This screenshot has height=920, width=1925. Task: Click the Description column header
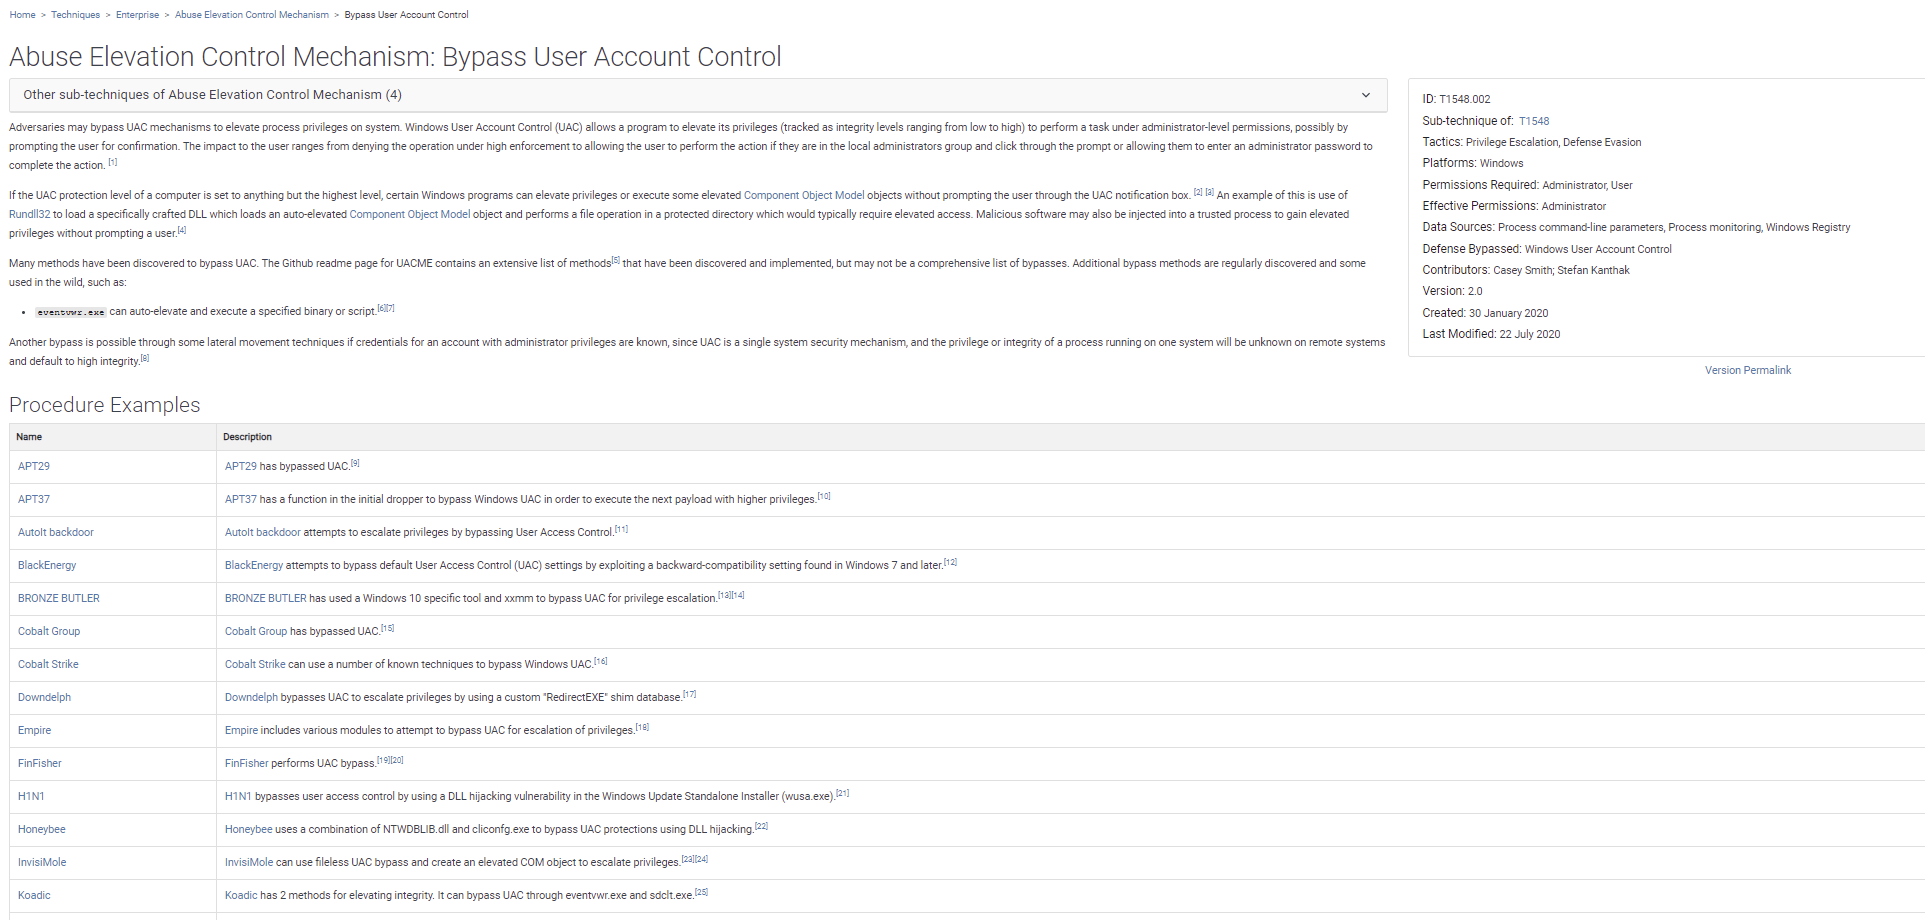(x=247, y=437)
